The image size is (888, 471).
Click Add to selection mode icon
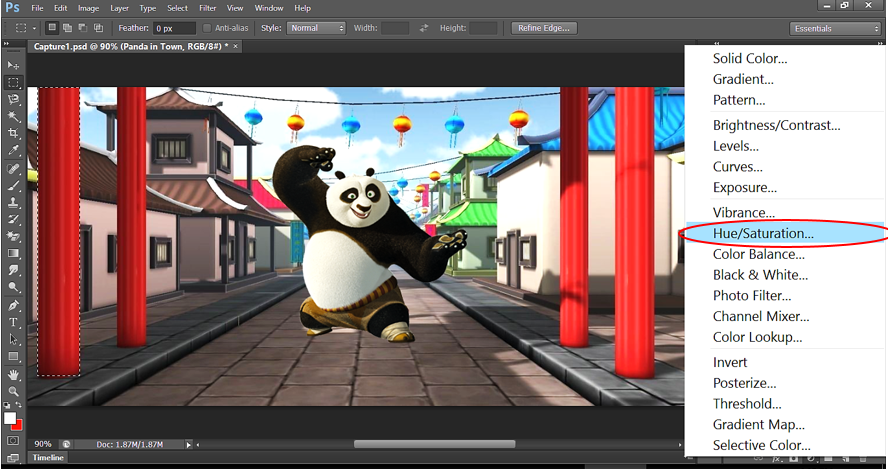click(67, 28)
